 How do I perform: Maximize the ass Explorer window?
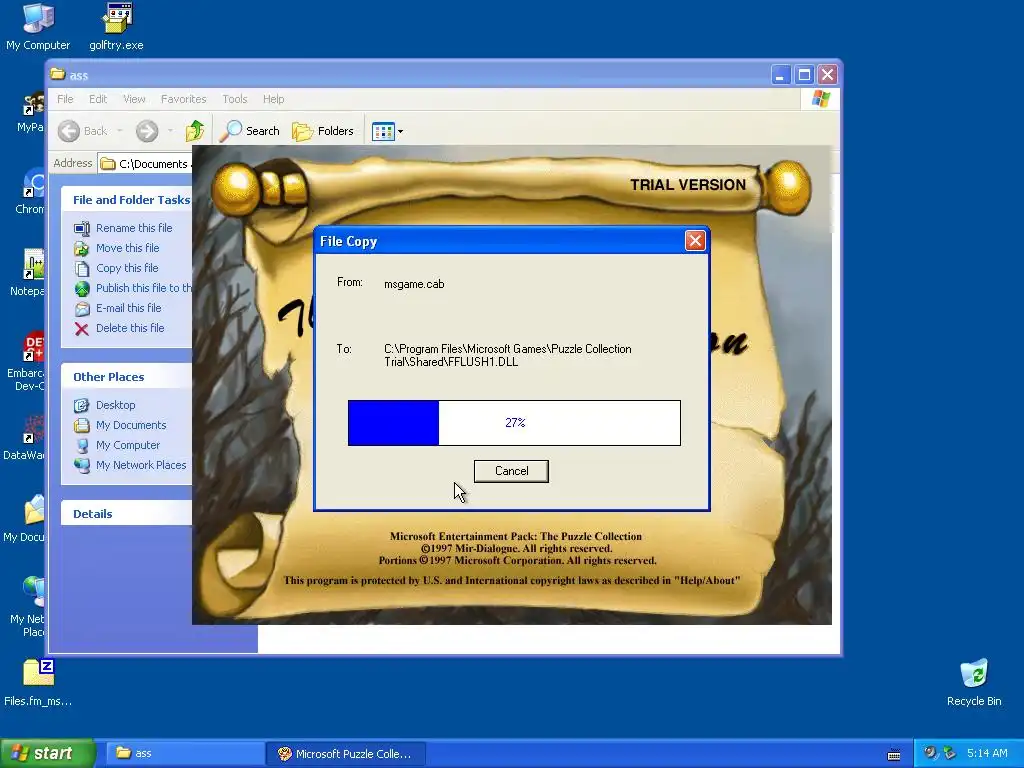804,75
